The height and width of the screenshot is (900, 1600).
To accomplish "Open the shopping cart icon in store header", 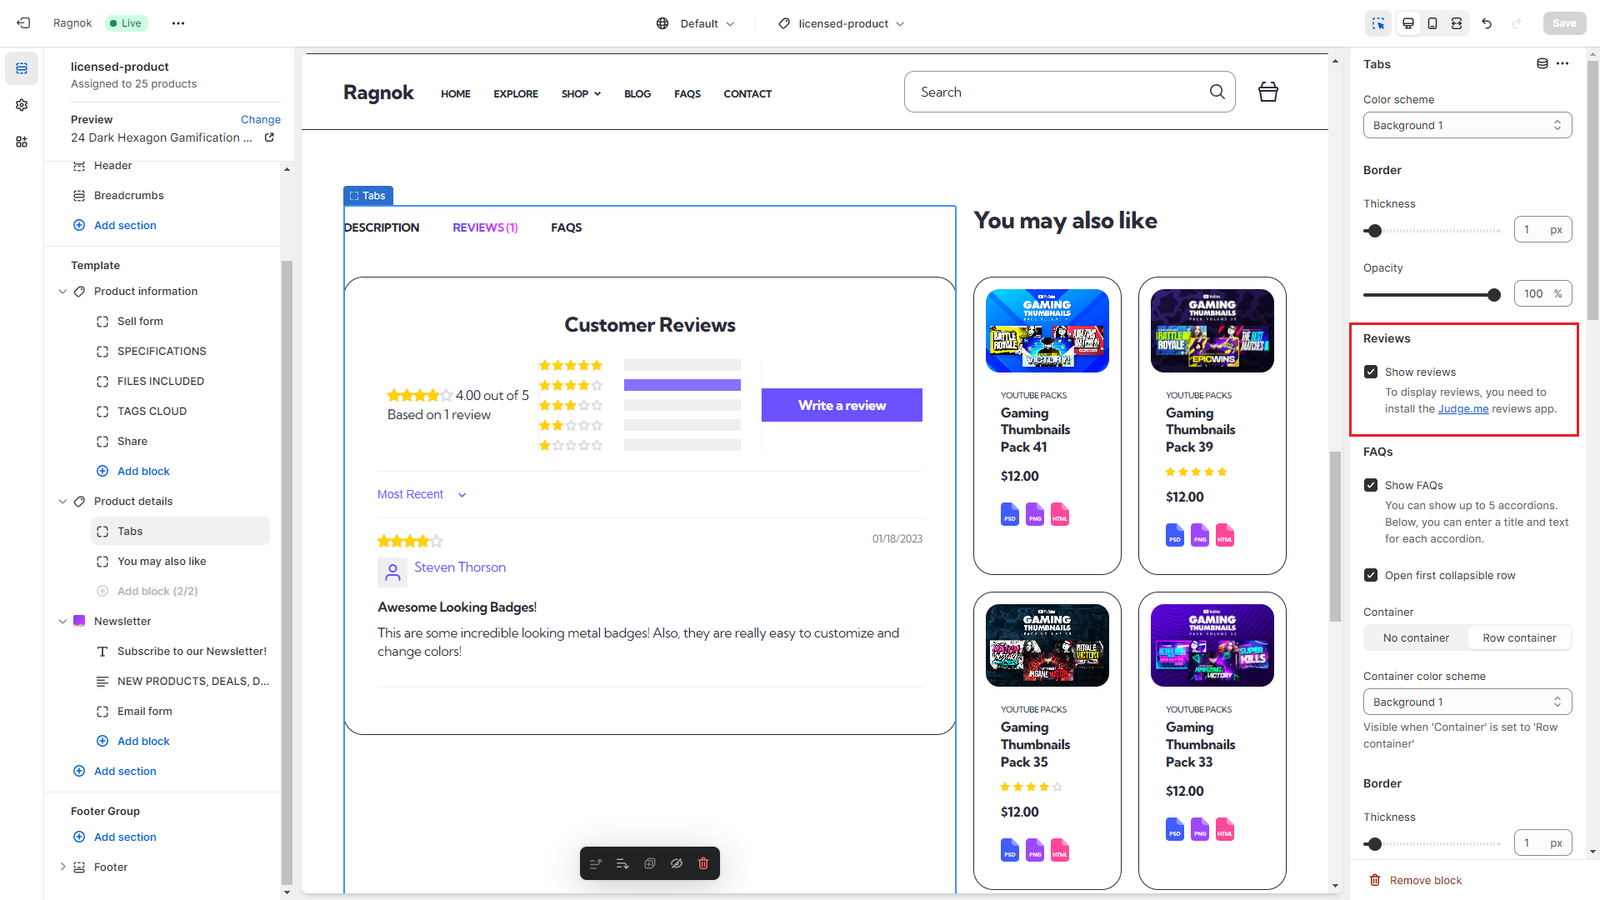I will (1268, 92).
